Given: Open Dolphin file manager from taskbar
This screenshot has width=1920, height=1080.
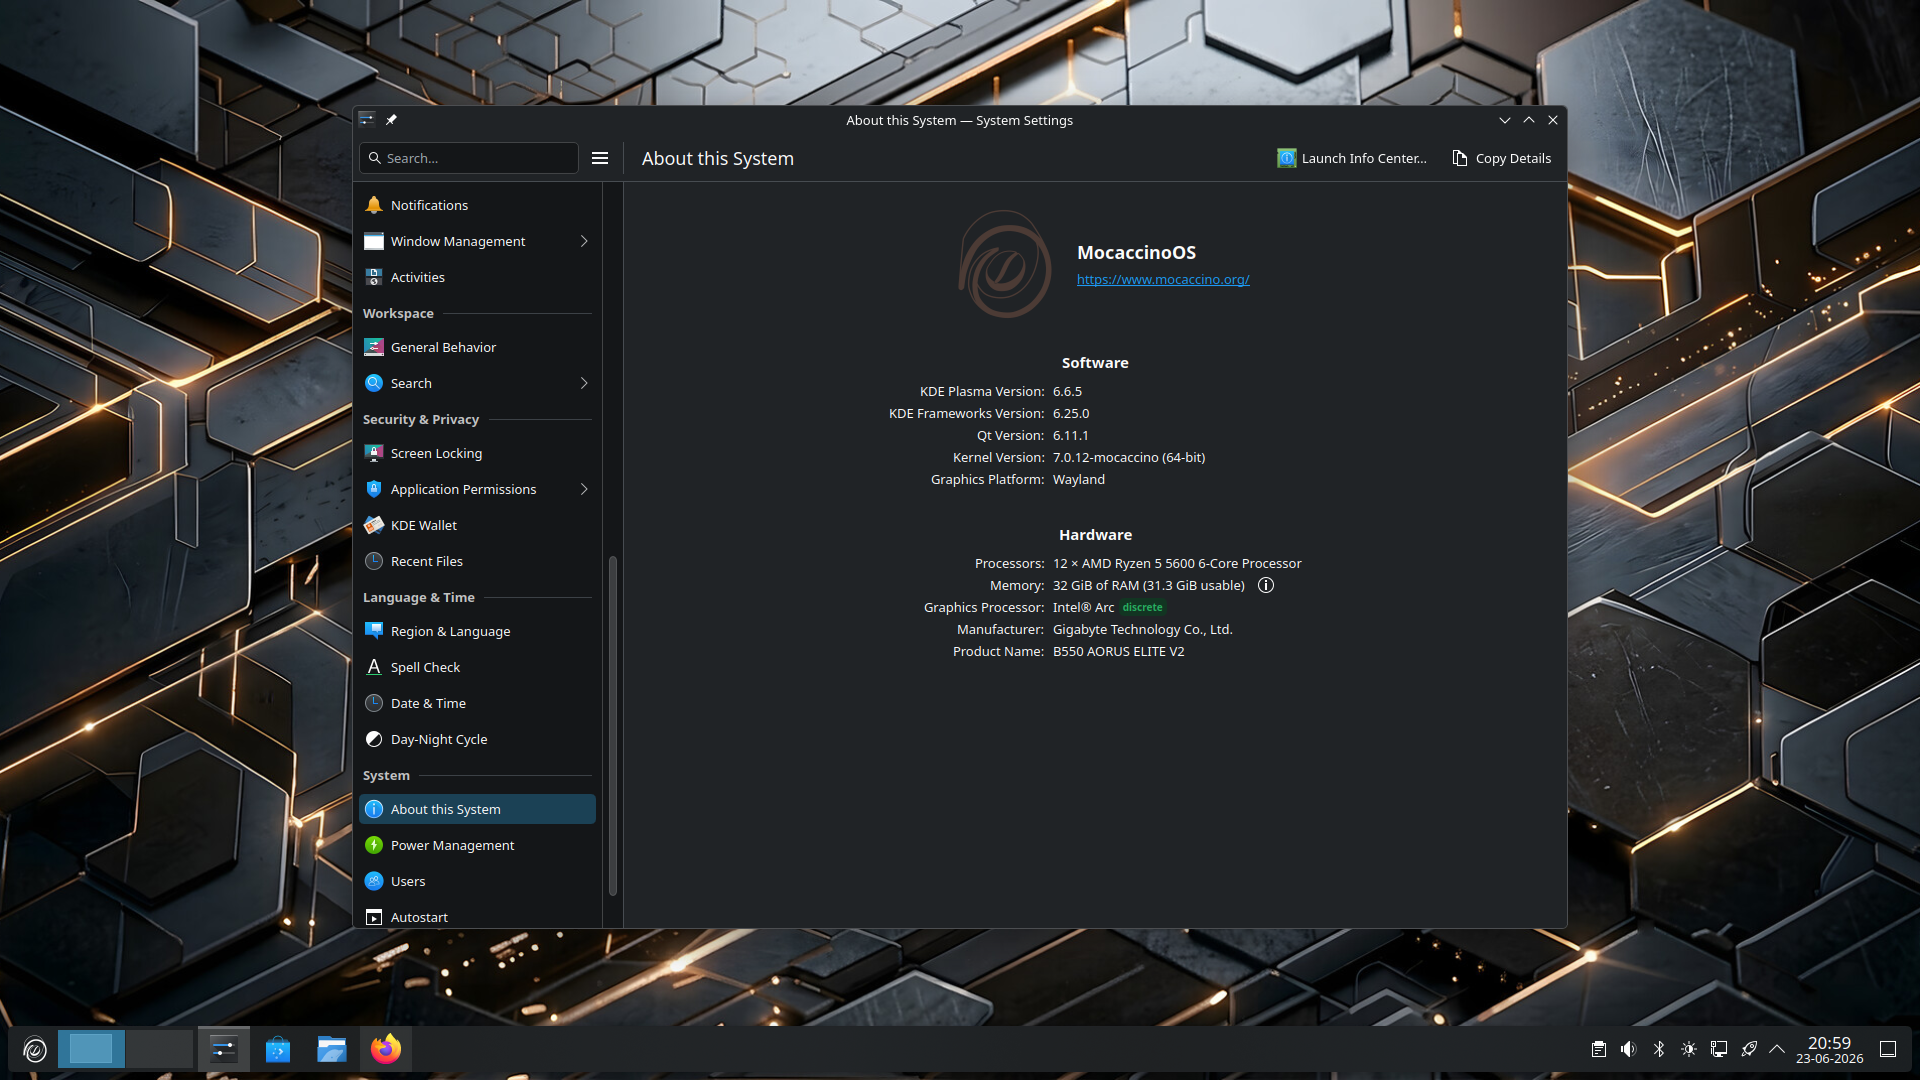Looking at the screenshot, I should [x=332, y=1049].
